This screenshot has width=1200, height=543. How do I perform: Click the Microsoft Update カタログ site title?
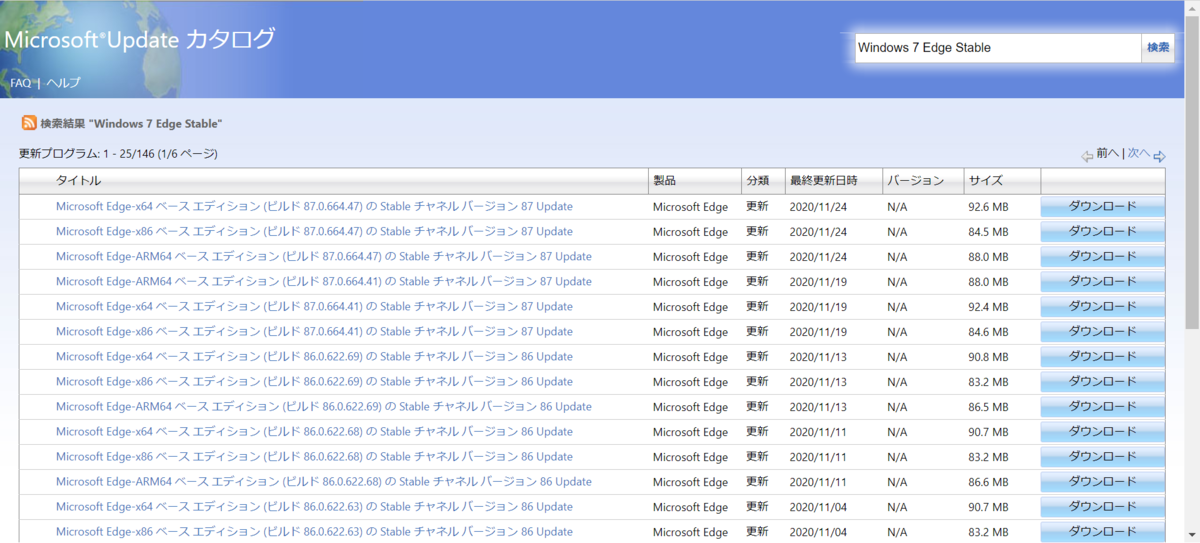click(x=139, y=40)
